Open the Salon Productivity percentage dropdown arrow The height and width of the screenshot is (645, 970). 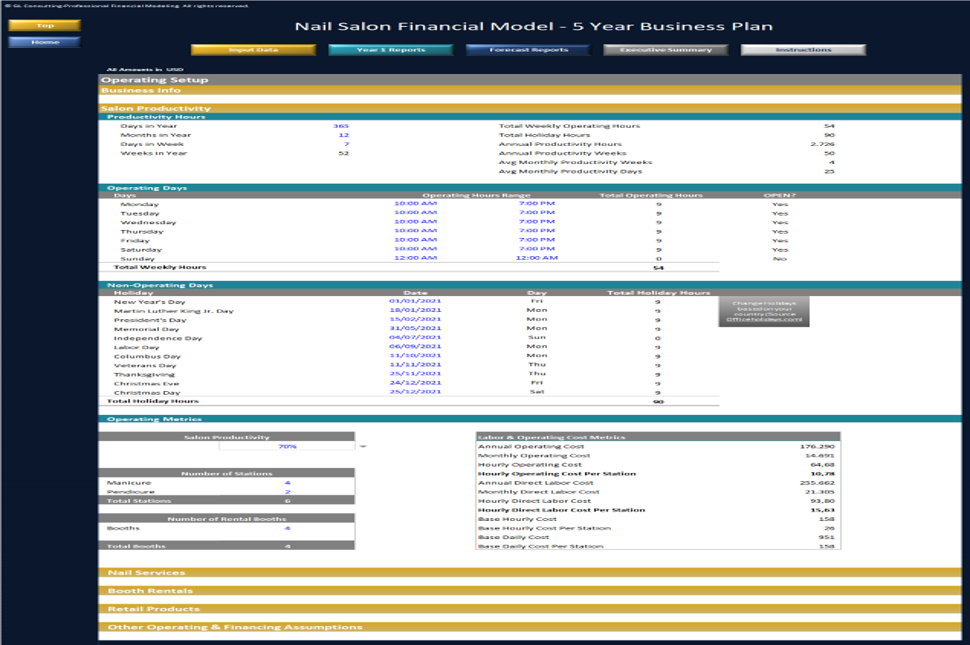[363, 446]
